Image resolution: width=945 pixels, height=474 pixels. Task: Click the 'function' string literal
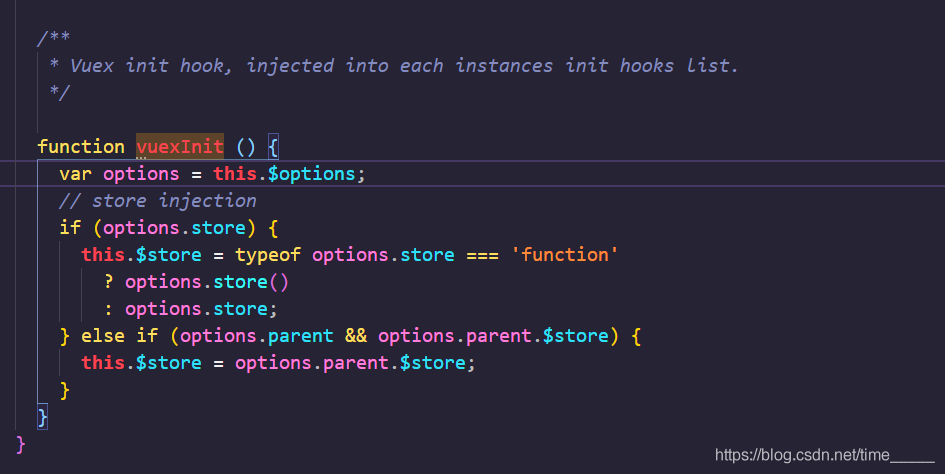point(564,255)
